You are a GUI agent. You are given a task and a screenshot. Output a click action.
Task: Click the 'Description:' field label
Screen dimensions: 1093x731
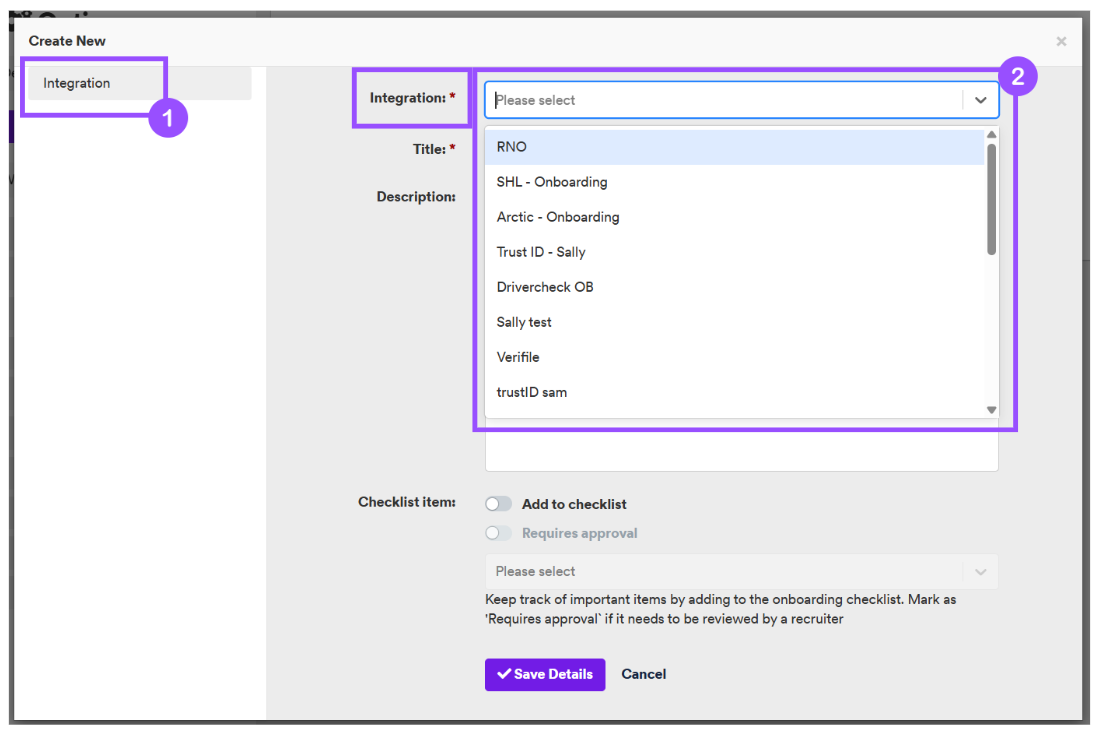pos(416,197)
